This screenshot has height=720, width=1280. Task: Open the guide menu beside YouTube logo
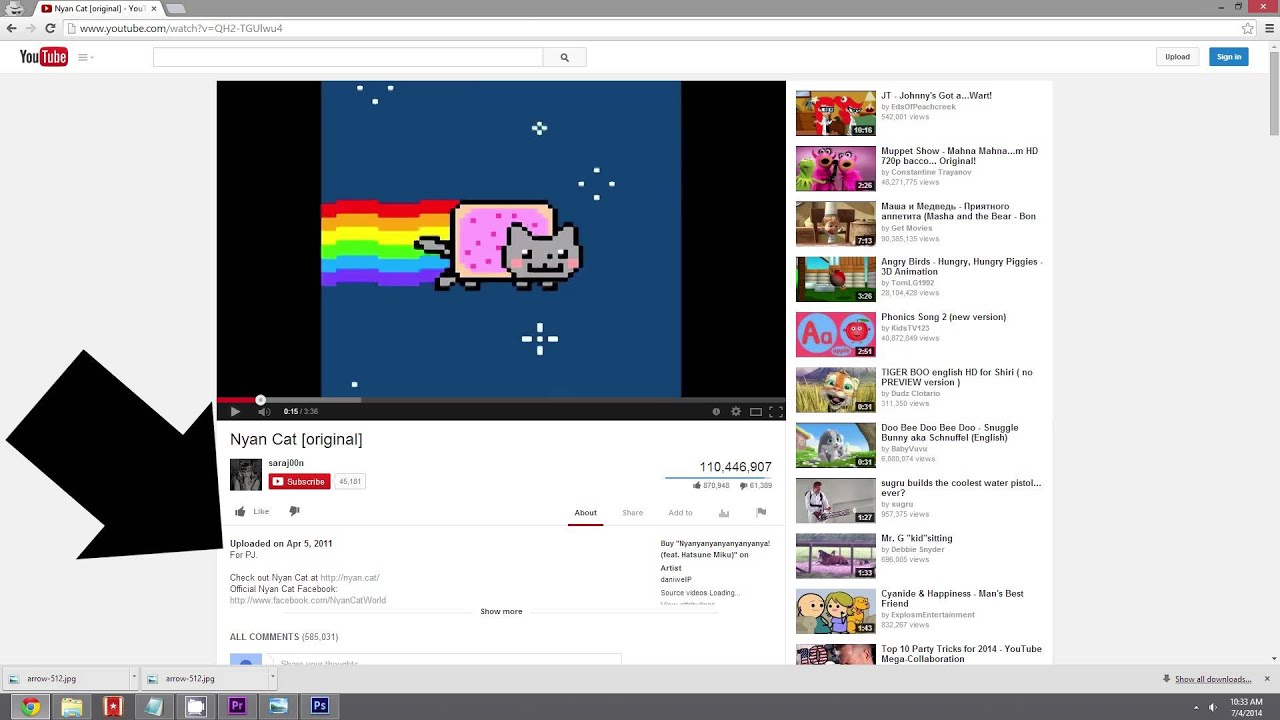(85, 57)
